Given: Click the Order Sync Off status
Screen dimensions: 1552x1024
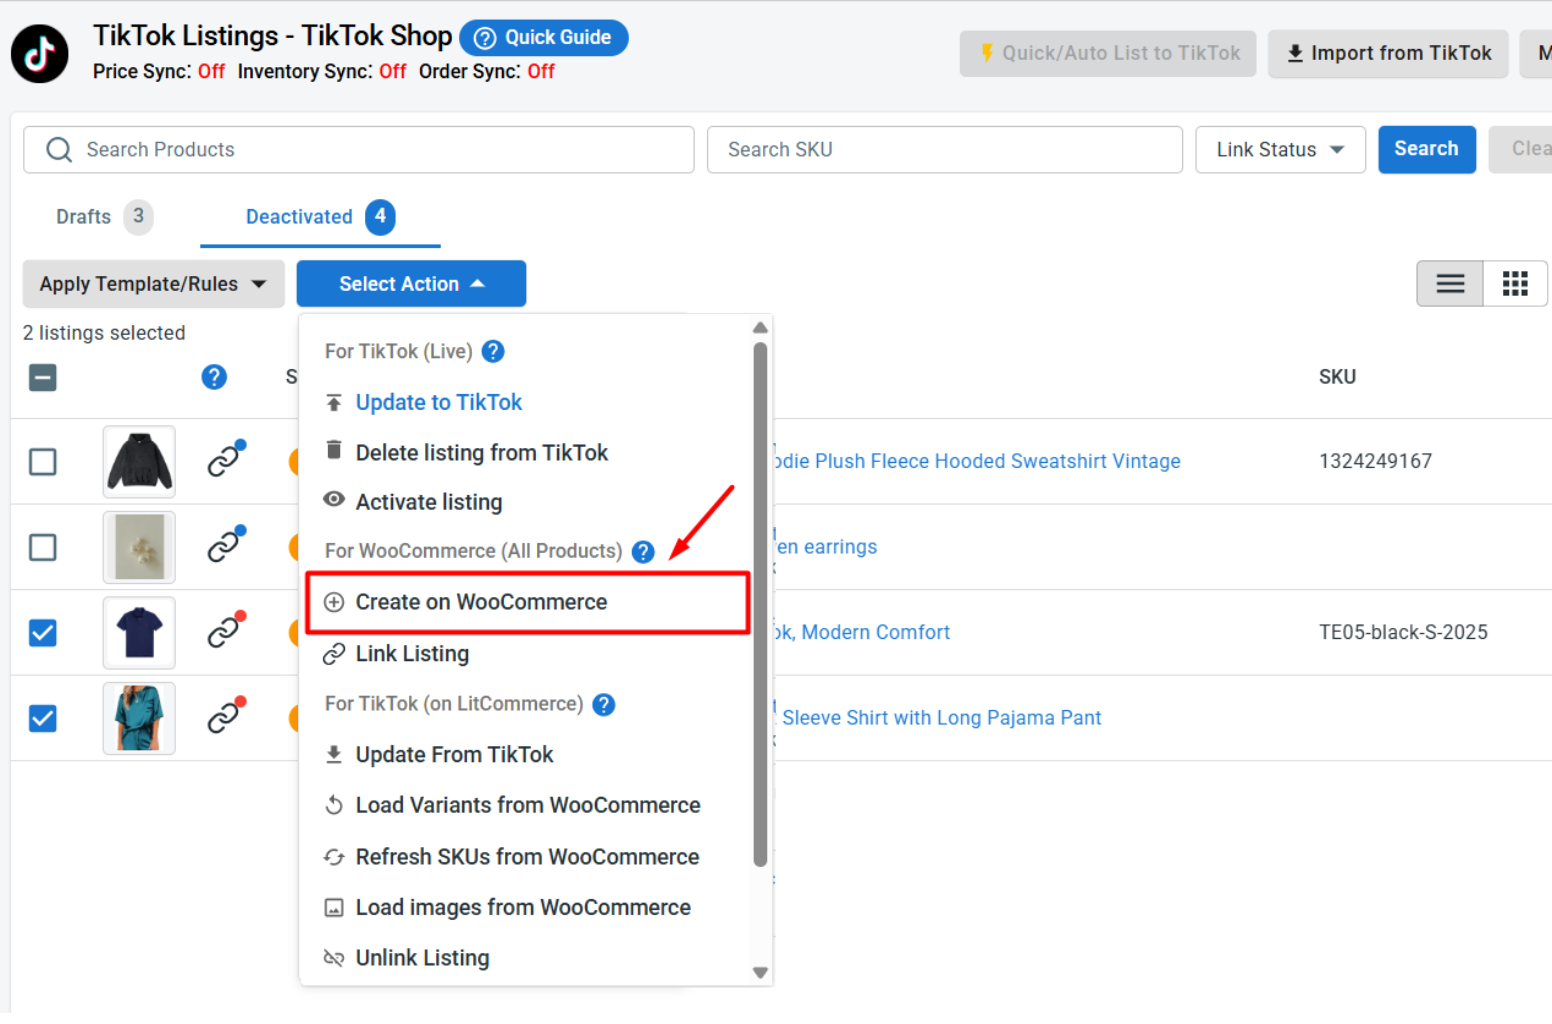Looking at the screenshot, I should [x=541, y=71].
